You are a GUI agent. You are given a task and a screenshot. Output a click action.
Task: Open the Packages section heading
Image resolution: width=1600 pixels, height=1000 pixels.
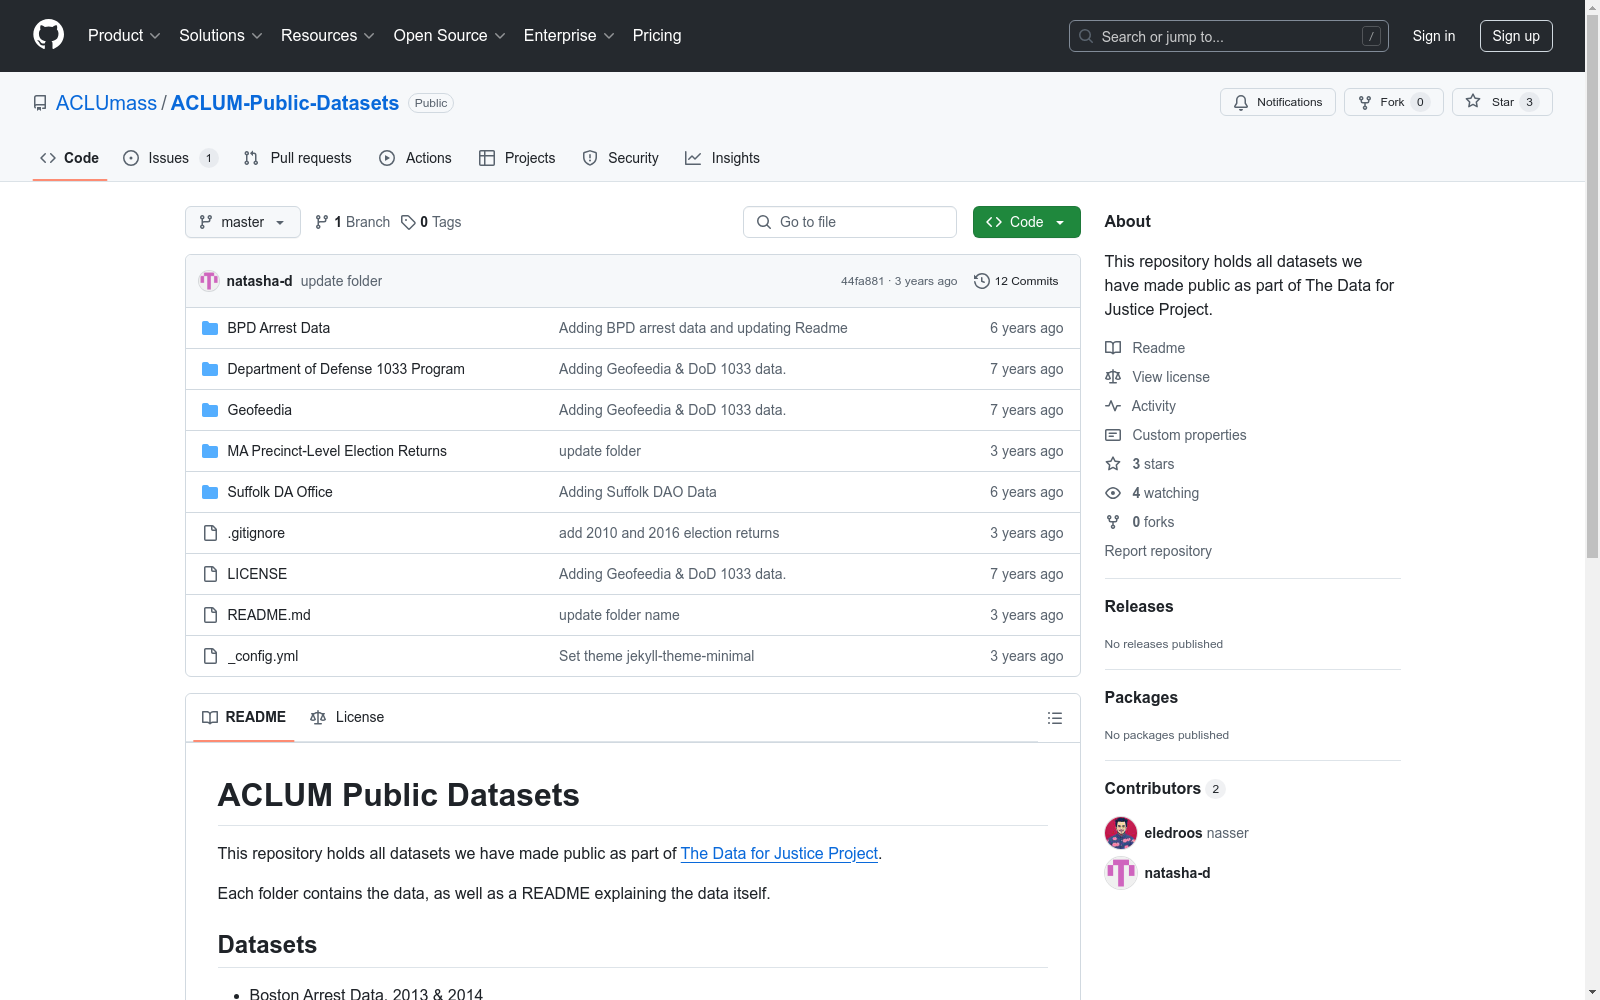coord(1141,697)
